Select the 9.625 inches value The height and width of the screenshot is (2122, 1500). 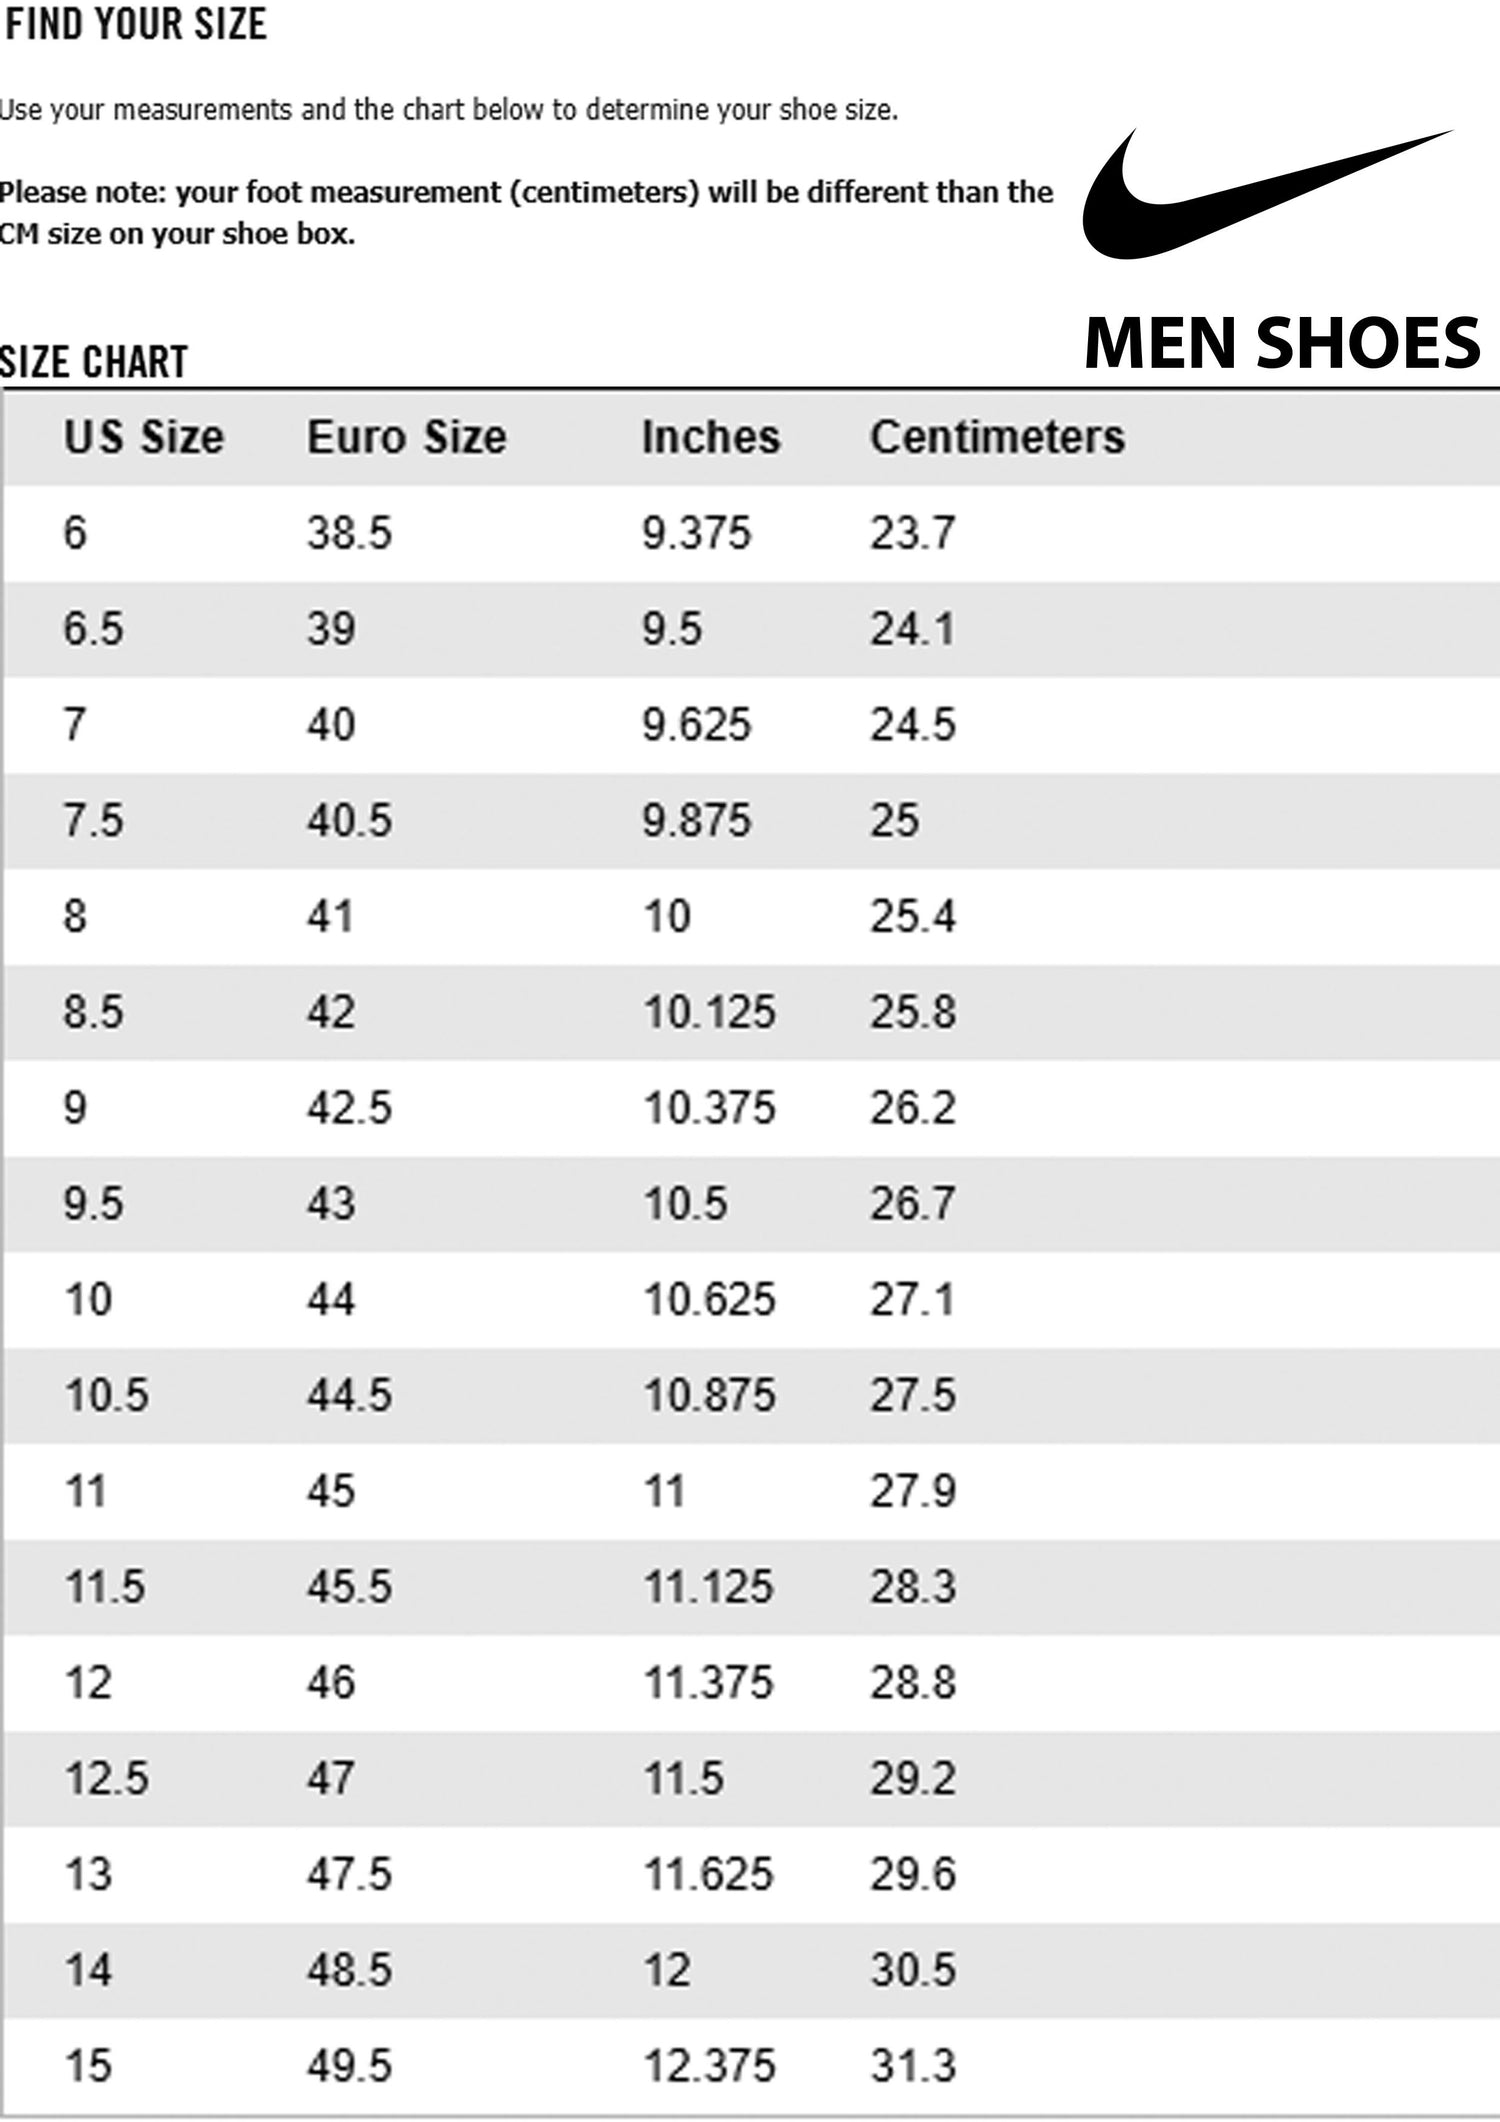tap(696, 725)
